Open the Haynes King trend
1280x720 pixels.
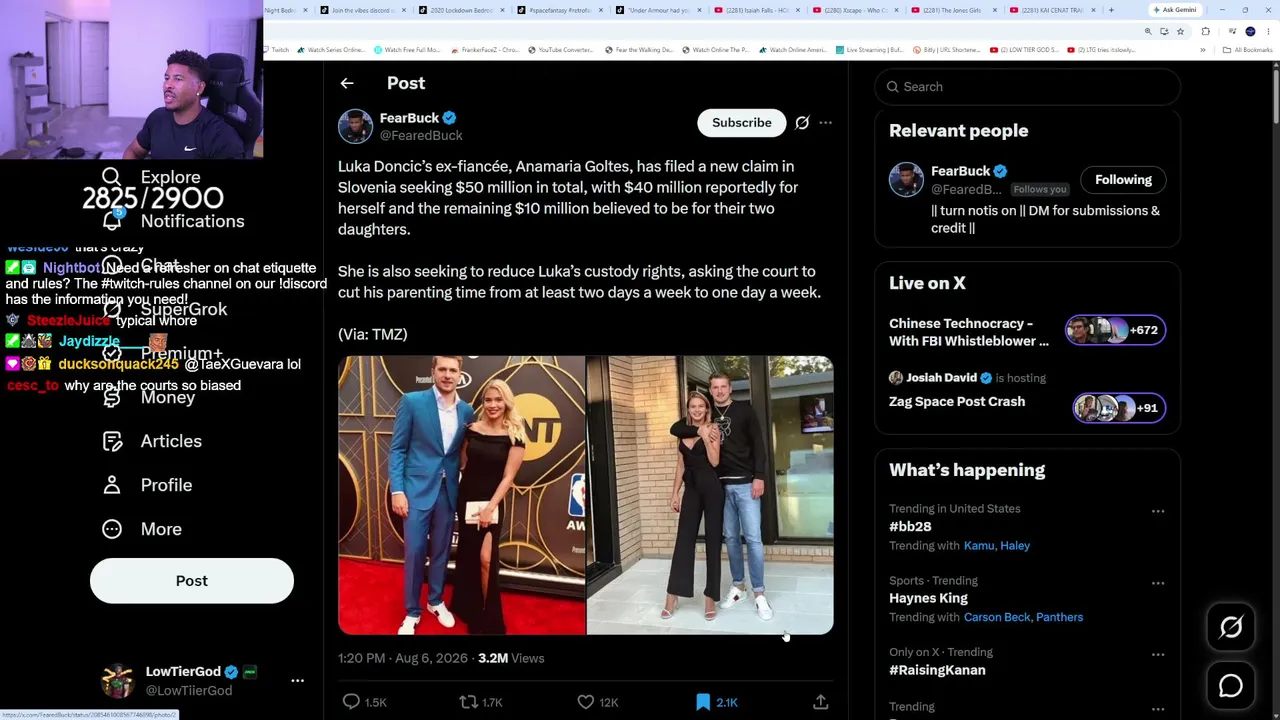(x=928, y=599)
